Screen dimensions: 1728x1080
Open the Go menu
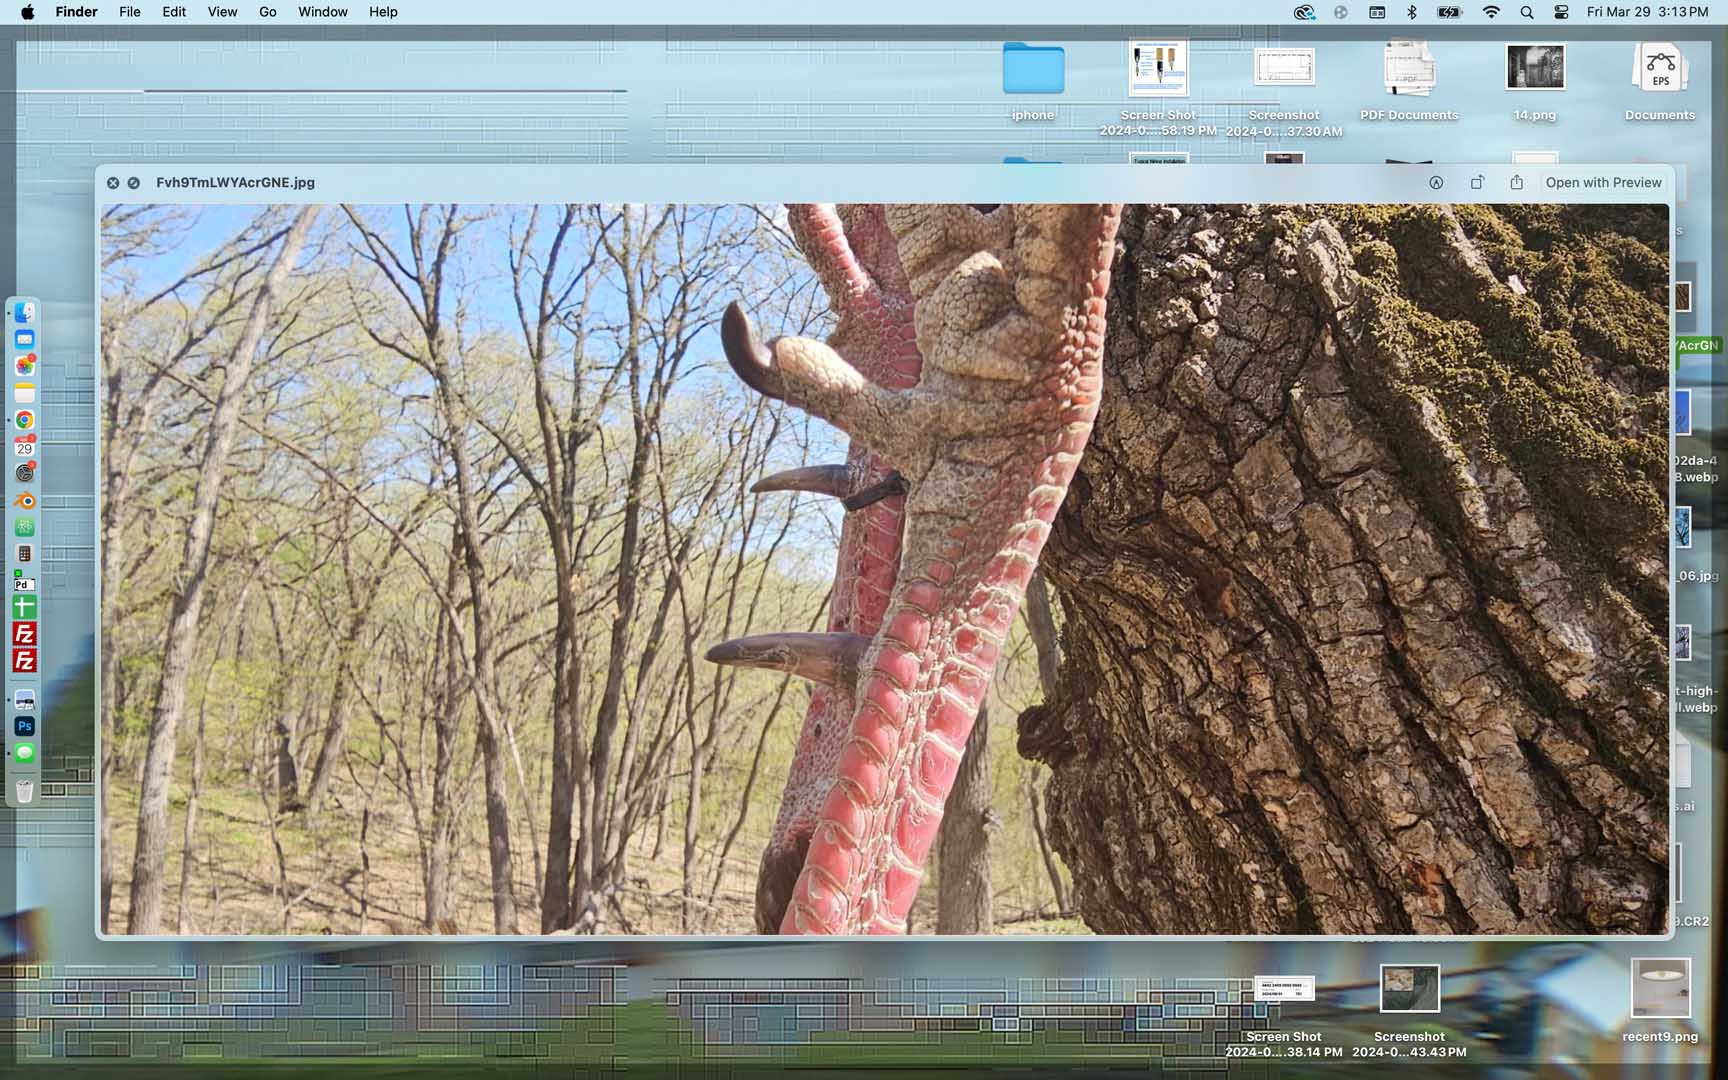point(267,12)
